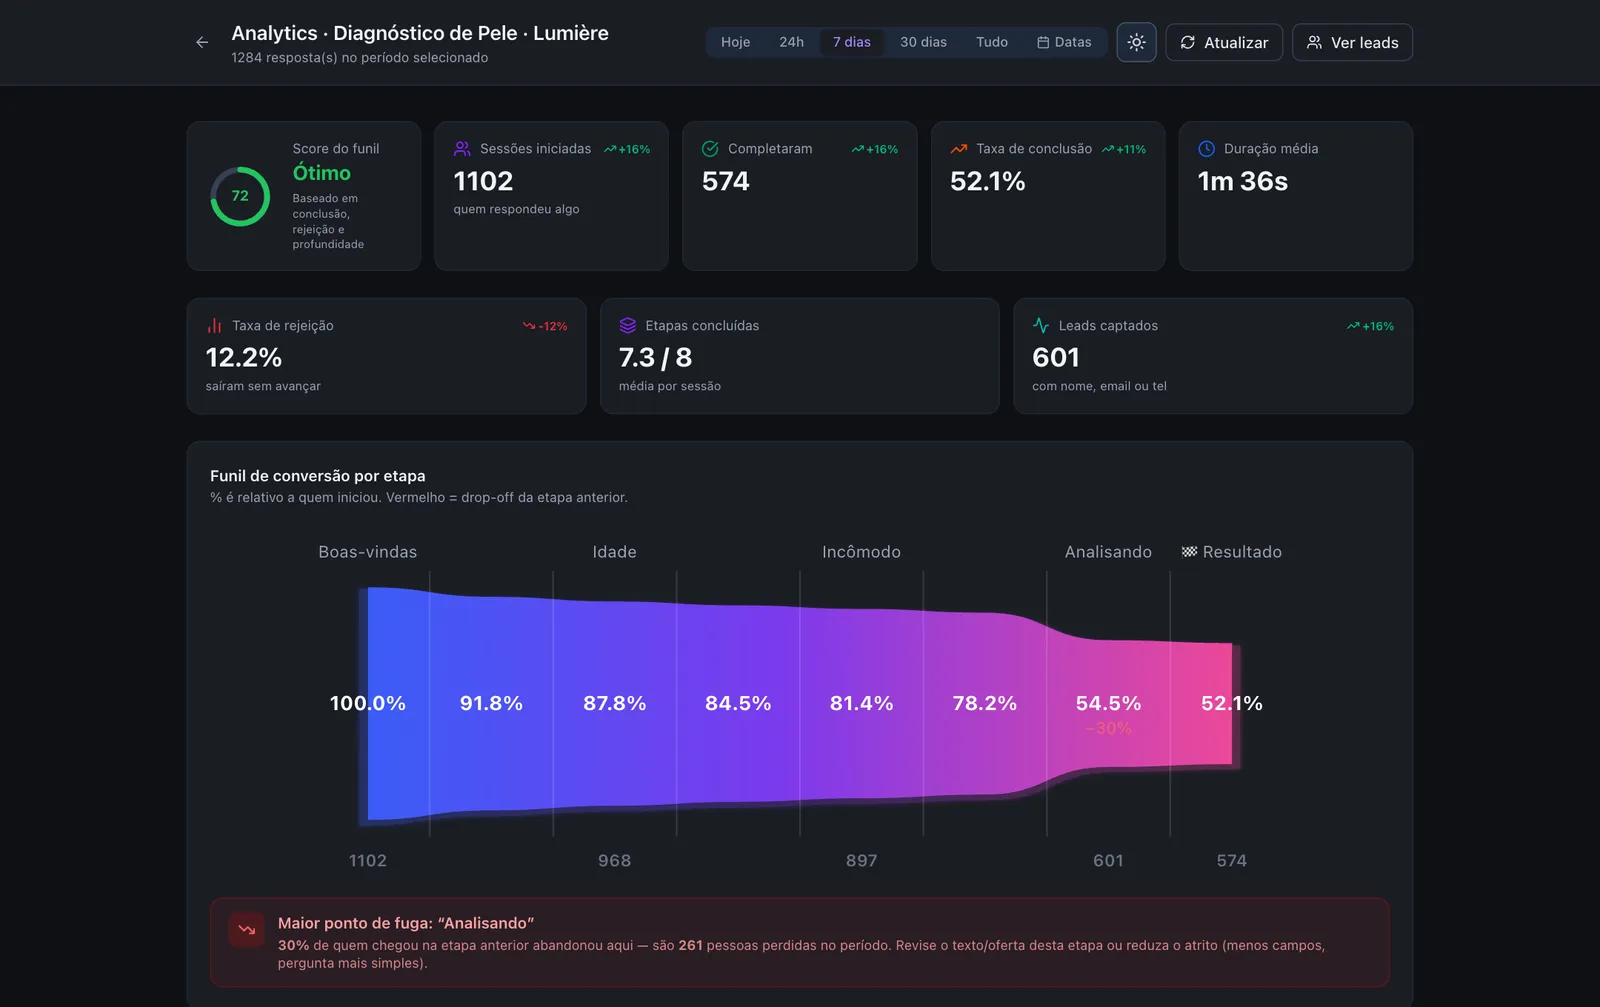Click the Ótimo score label
This screenshot has width=1600, height=1007.
pos(321,173)
